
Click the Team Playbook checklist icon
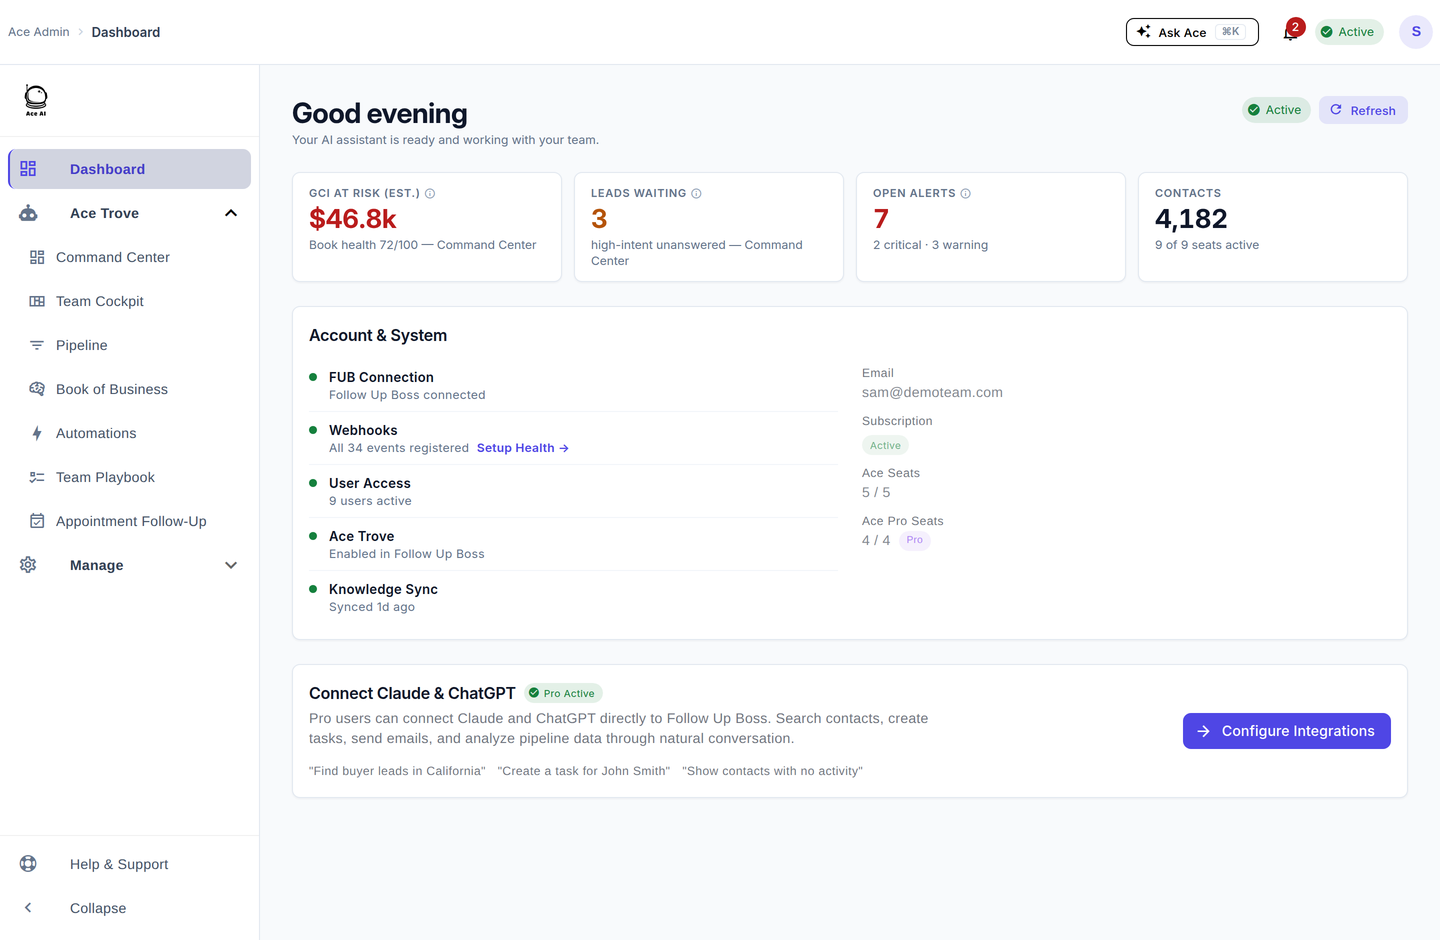[37, 477]
